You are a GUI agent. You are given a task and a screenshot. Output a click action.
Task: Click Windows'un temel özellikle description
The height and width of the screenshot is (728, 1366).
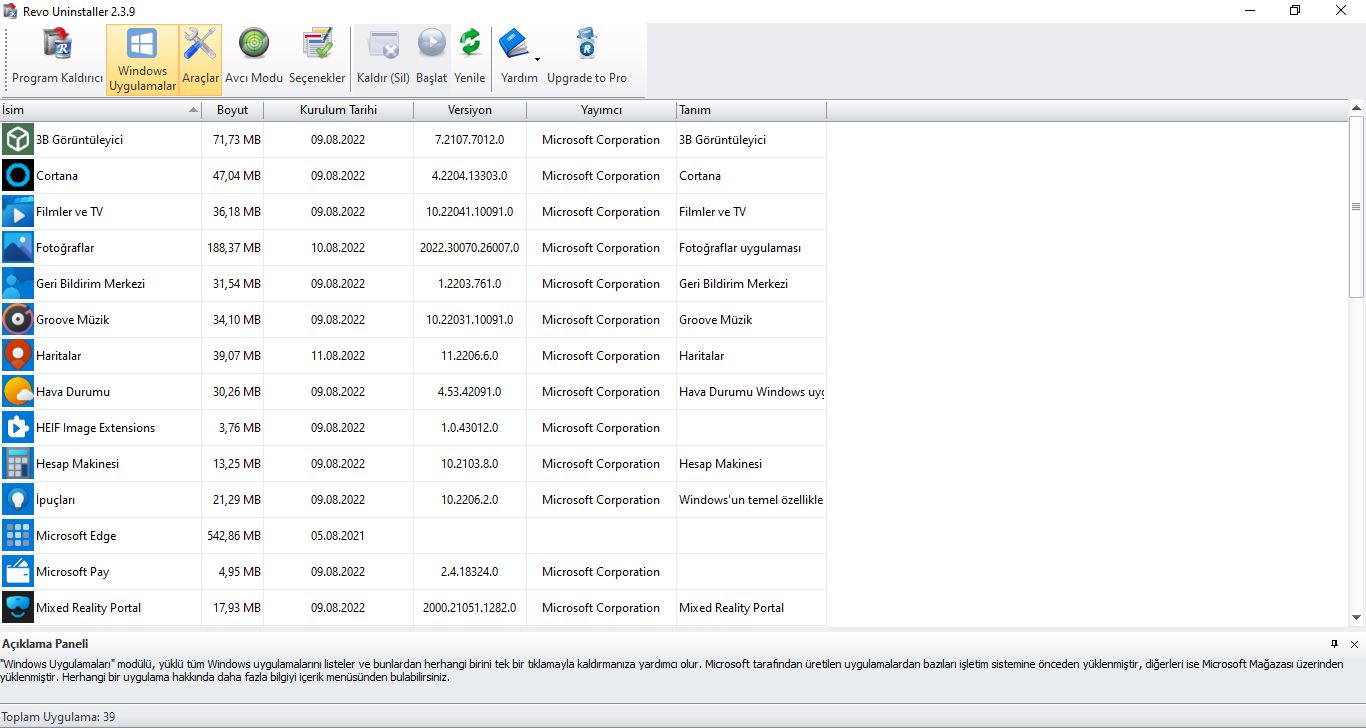pos(751,500)
